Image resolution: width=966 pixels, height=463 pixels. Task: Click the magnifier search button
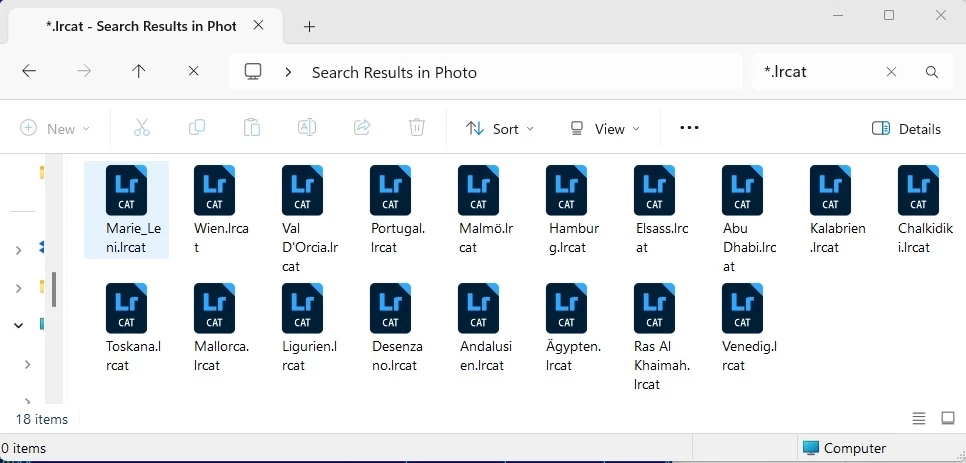[932, 72]
